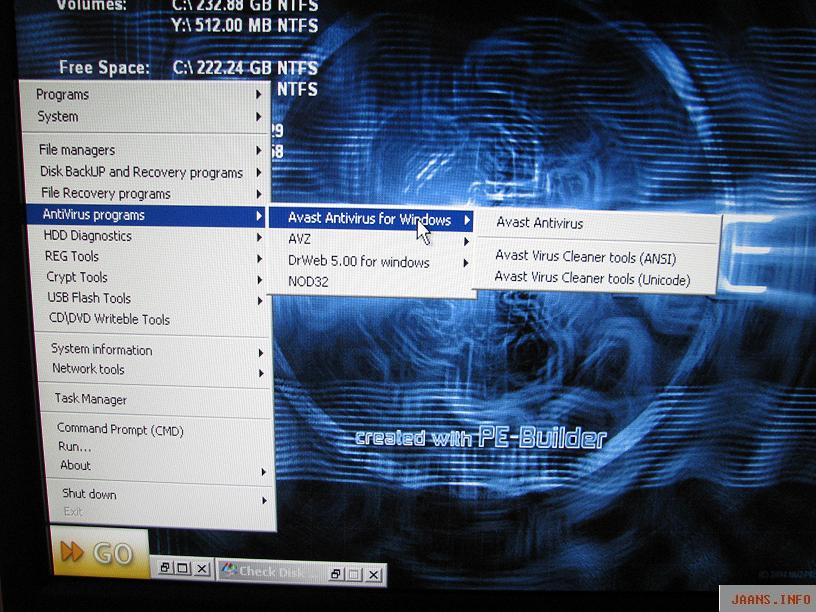Screen dimensions: 816x612
Task: Restore the Check Disk taskbar window
Action: click(x=336, y=574)
